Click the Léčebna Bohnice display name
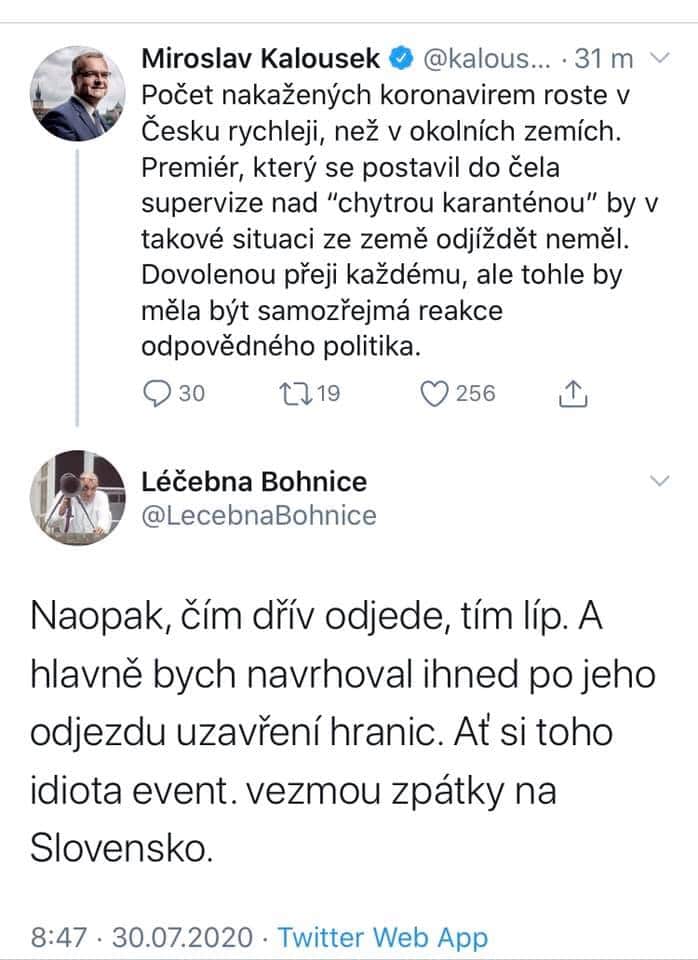Viewport: 698px width, 960px height. (x=254, y=482)
